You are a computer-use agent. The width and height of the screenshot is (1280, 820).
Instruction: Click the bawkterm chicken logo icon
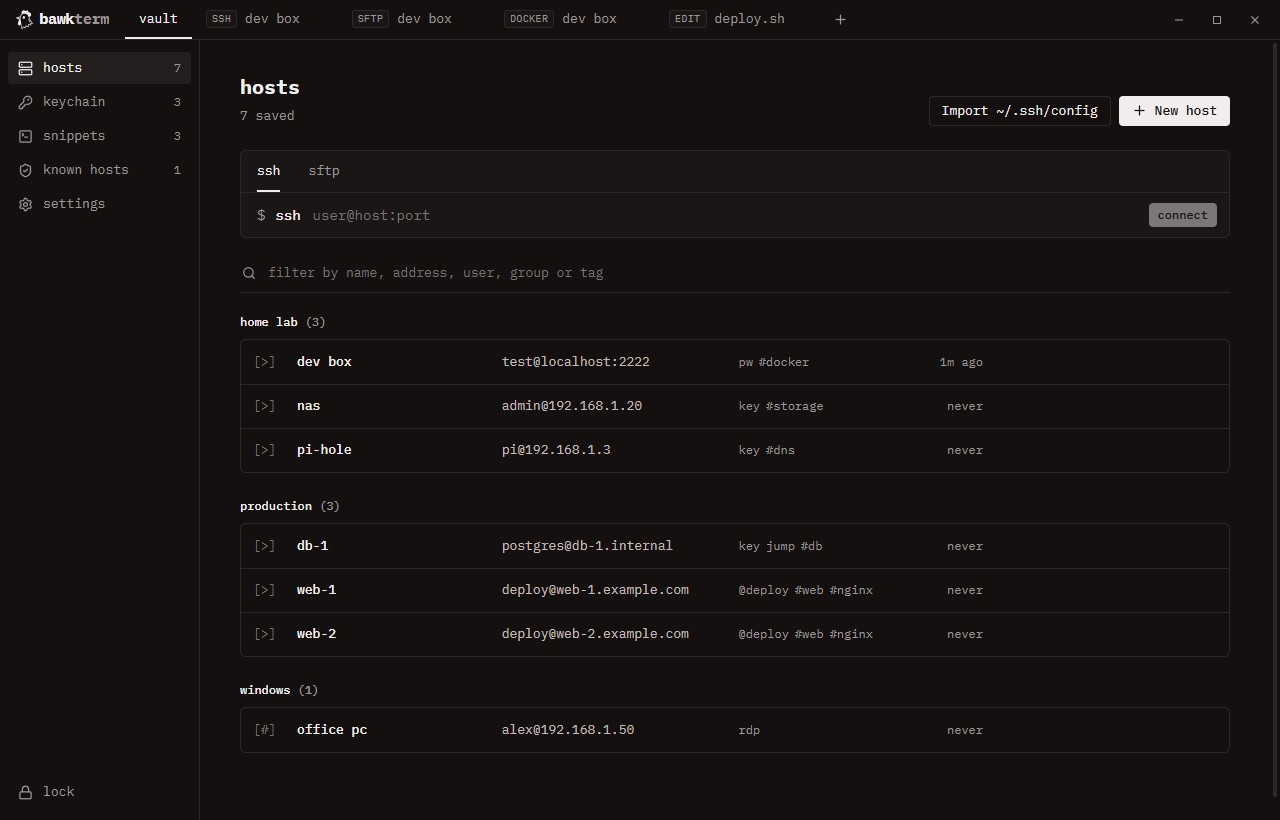coord(25,19)
